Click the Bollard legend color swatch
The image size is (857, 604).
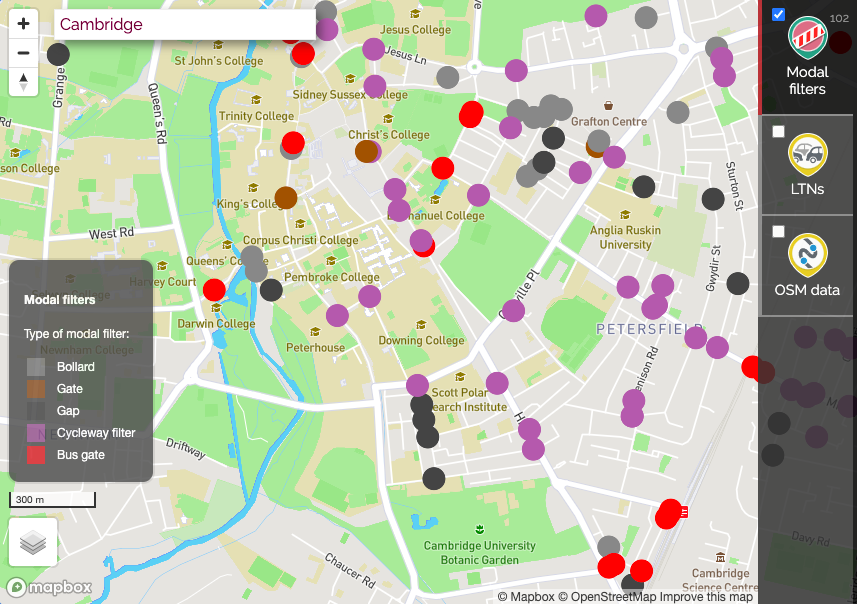click(x=36, y=367)
